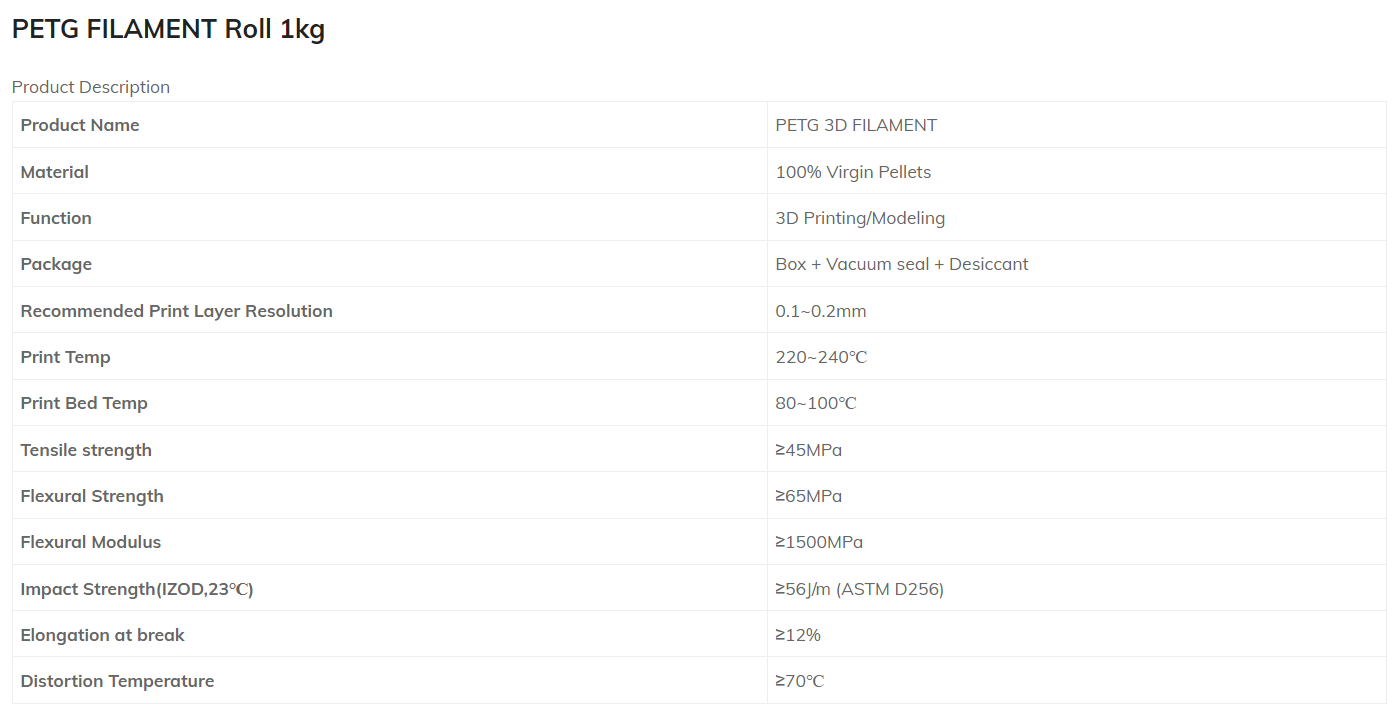
Task: Click the PETG FILAMENT Roll 1kg heading
Action: pyautogui.click(x=168, y=29)
